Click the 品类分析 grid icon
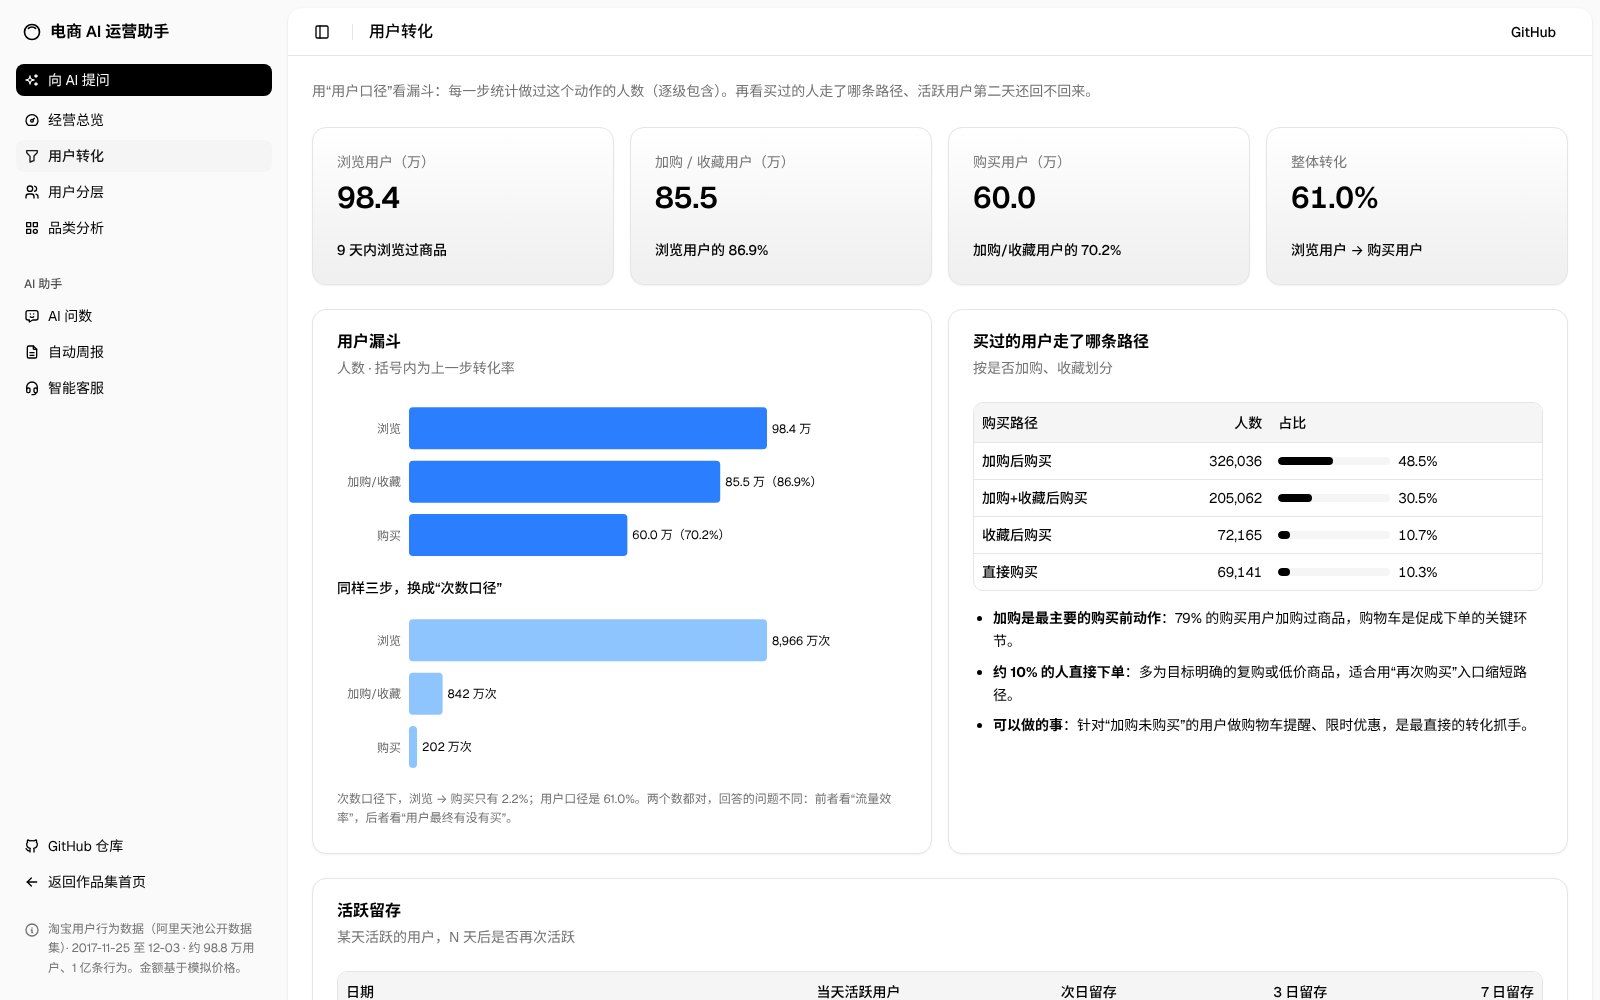 32,228
